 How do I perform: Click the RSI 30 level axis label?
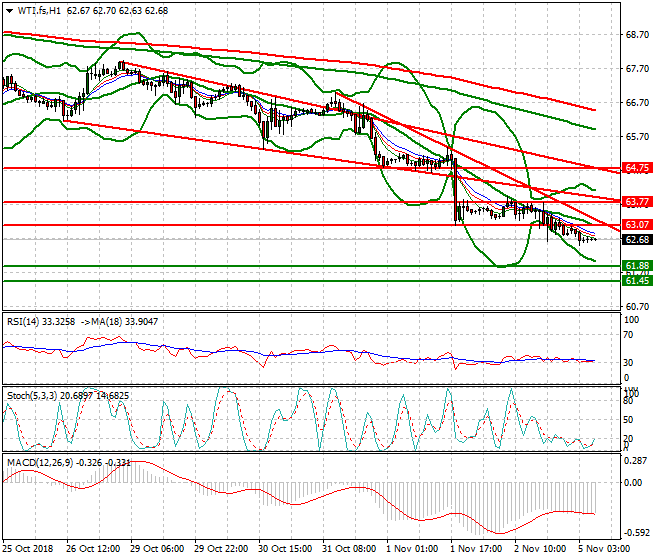(628, 363)
